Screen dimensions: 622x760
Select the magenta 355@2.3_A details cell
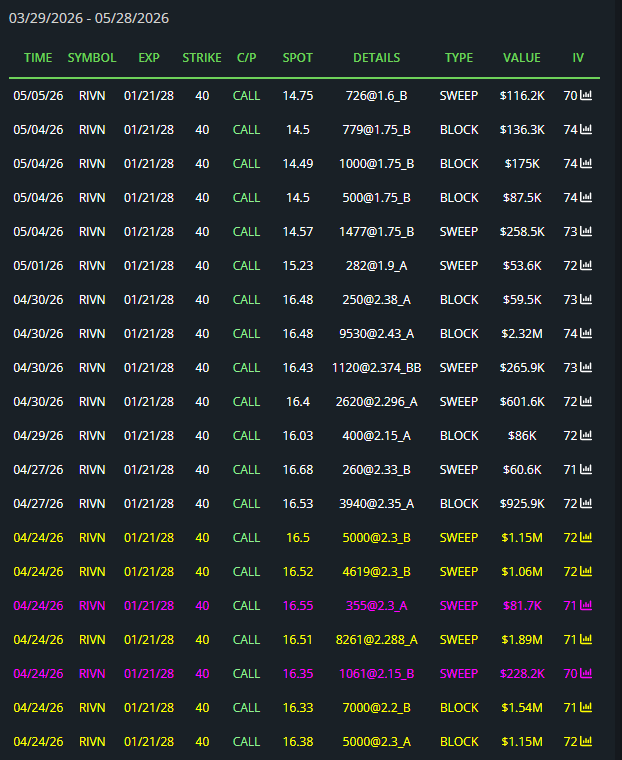click(x=376, y=605)
